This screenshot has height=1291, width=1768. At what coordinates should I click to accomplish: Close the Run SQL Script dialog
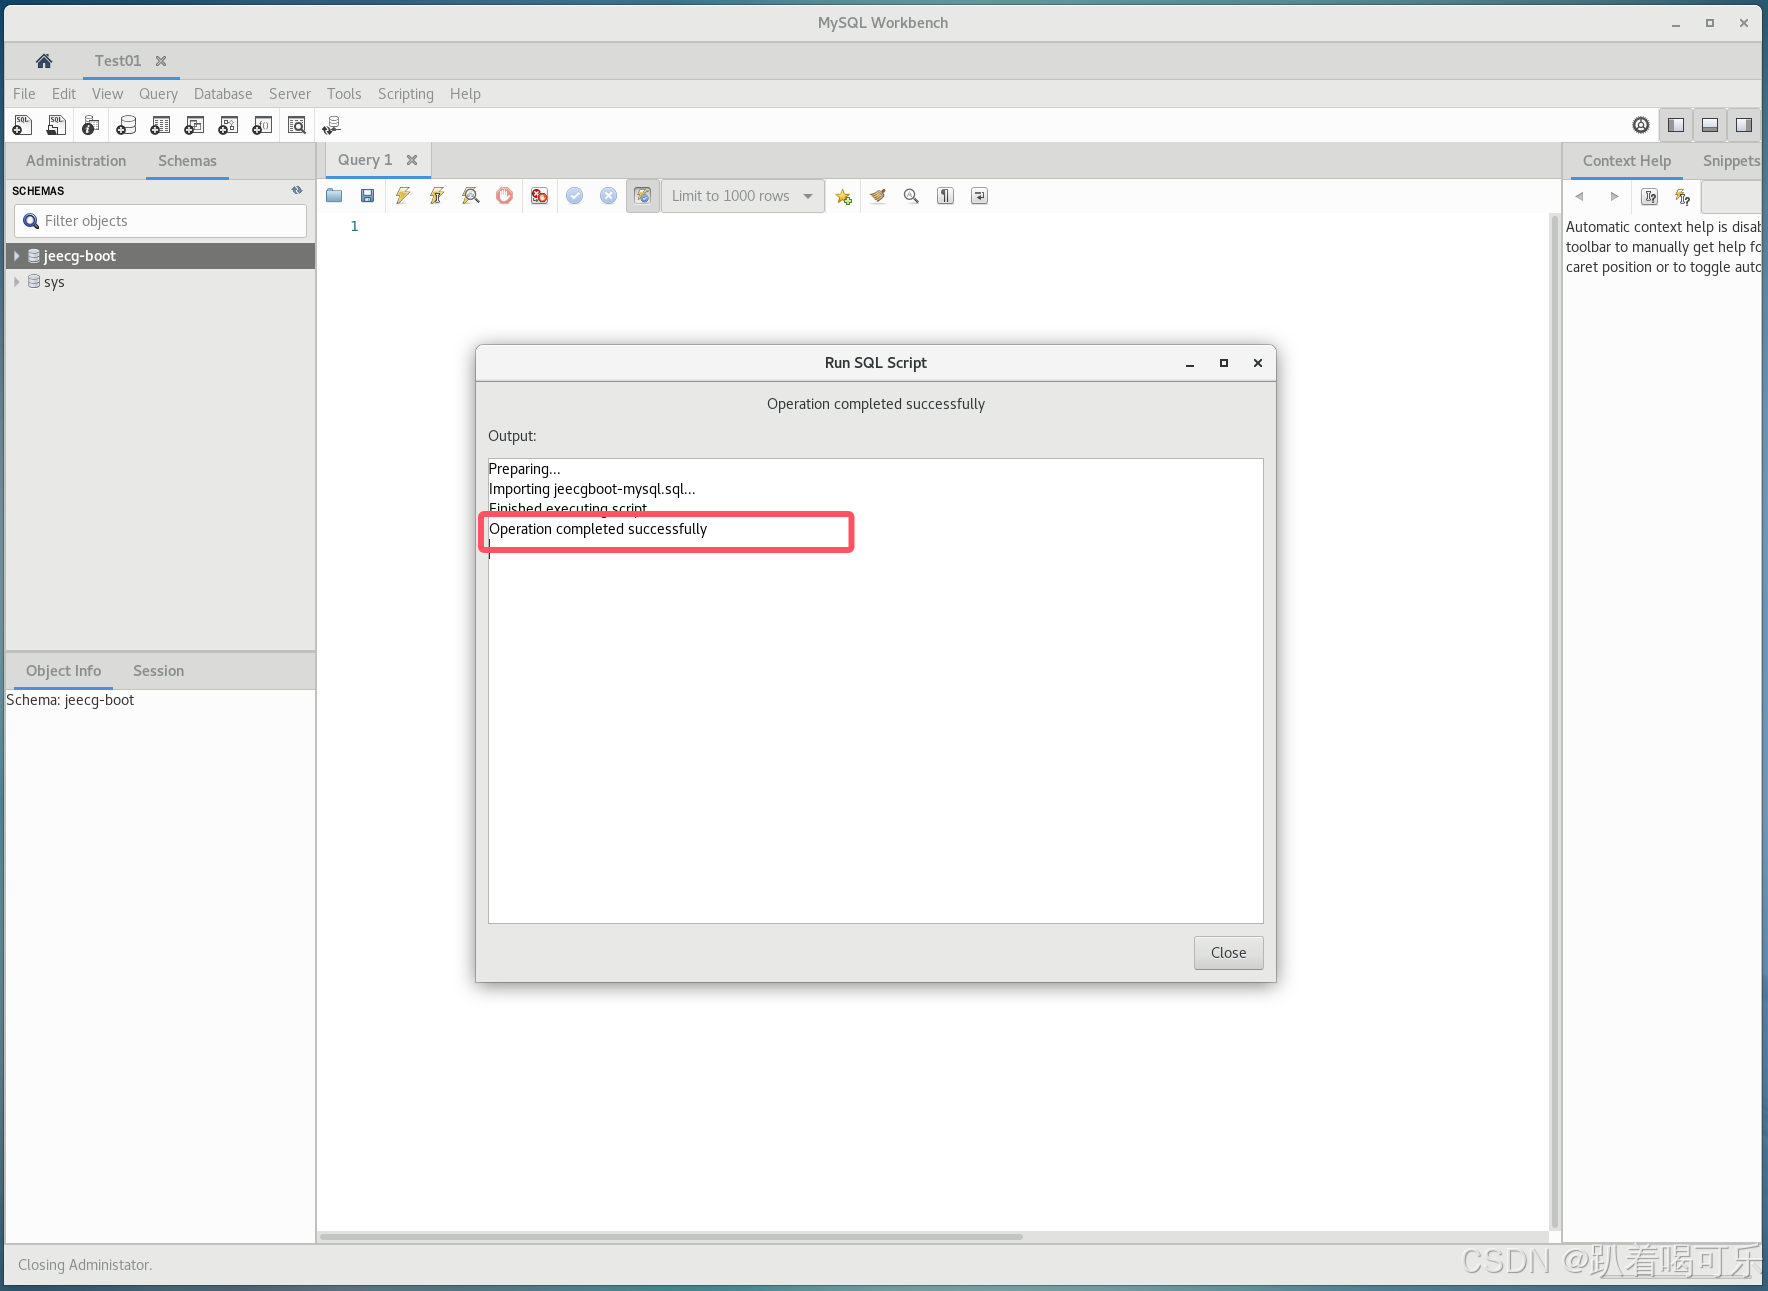click(x=1228, y=953)
